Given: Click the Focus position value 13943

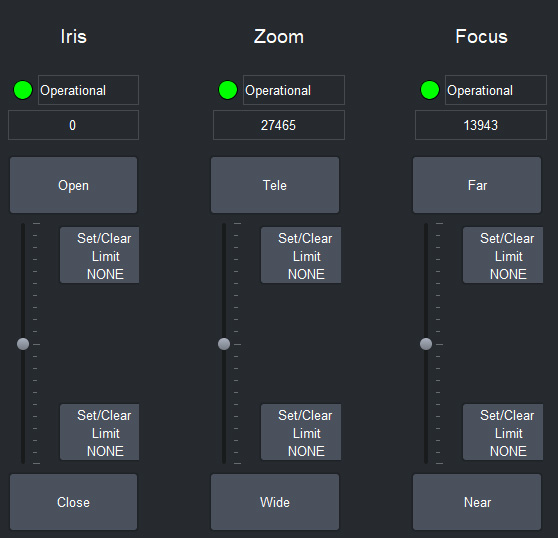Looking at the screenshot, I should pyautogui.click(x=481, y=125).
